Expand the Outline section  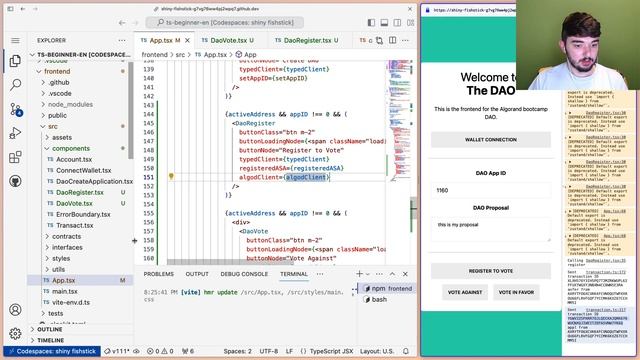49,329
